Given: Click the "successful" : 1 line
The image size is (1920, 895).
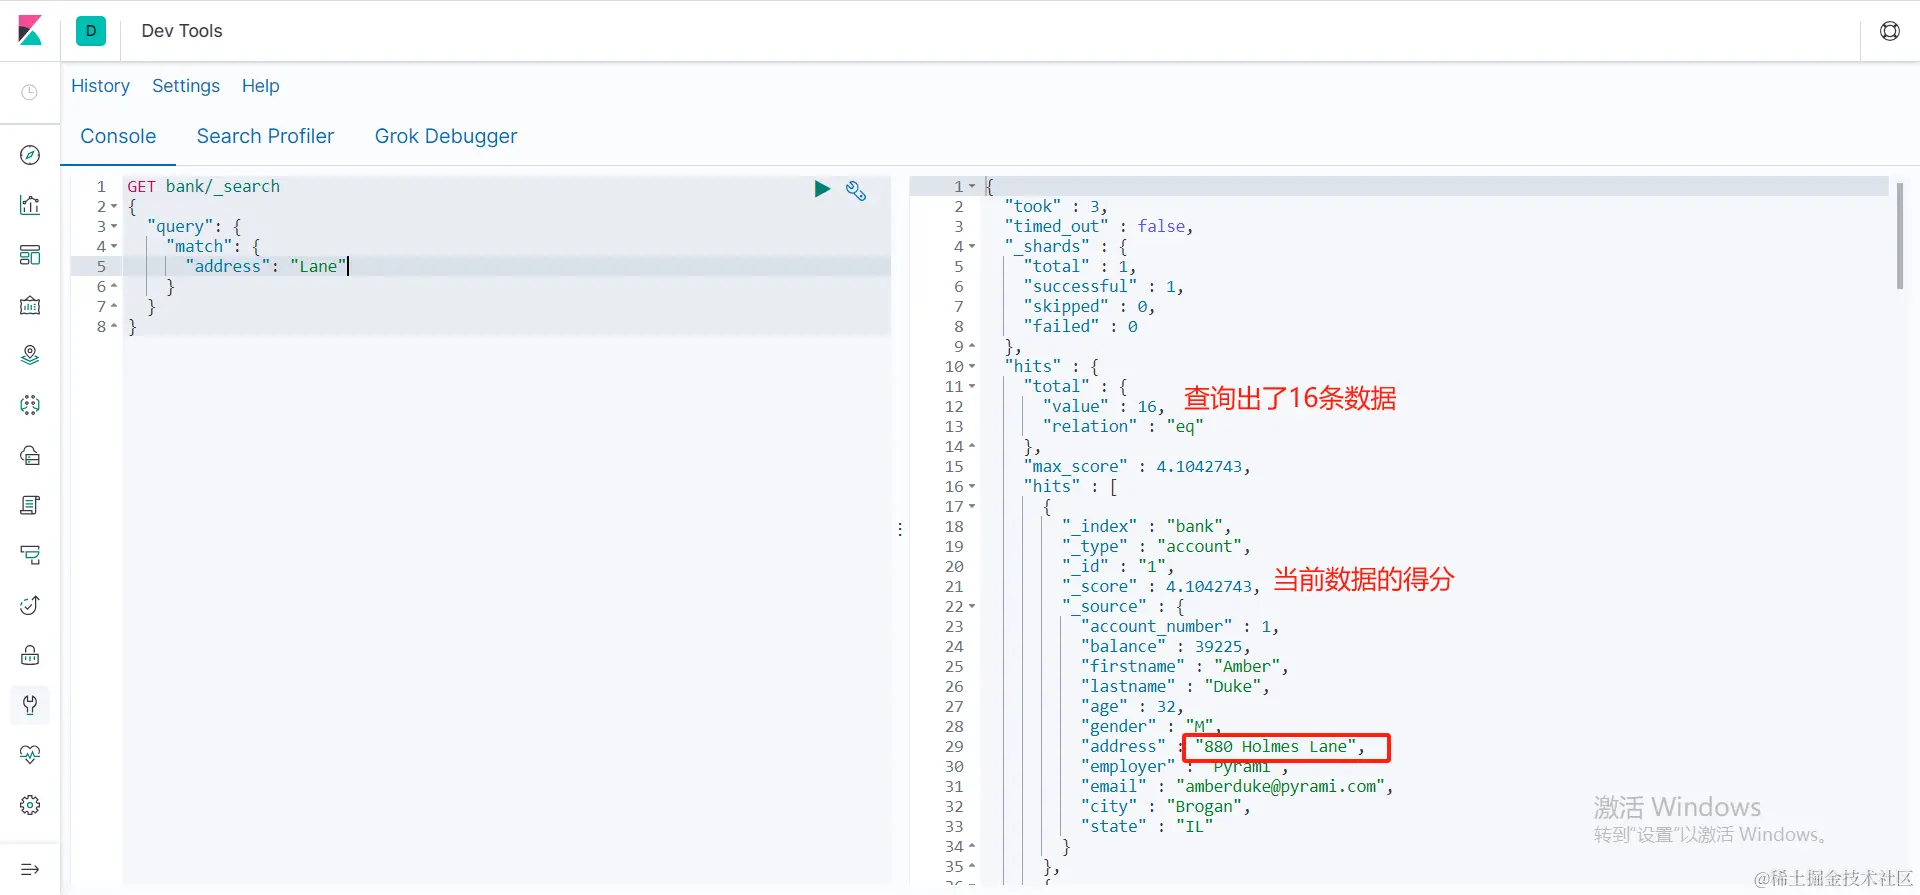Looking at the screenshot, I should pos(1103,286).
